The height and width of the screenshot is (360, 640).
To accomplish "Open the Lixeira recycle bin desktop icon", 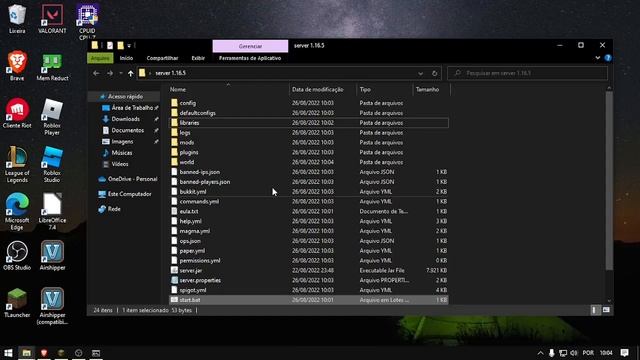I will [17, 18].
